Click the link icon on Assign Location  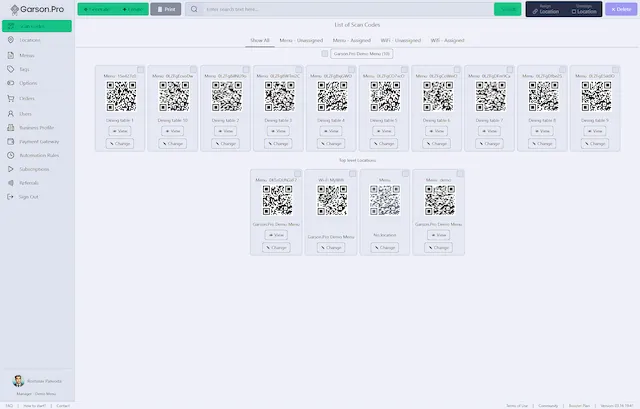pyautogui.click(x=535, y=11)
